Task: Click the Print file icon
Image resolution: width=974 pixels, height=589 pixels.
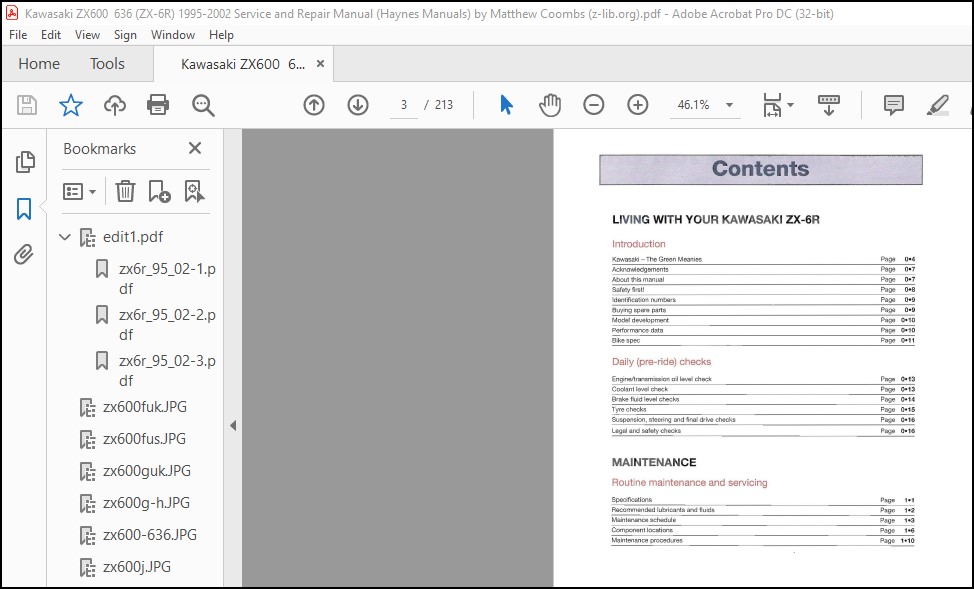Action: [x=158, y=105]
